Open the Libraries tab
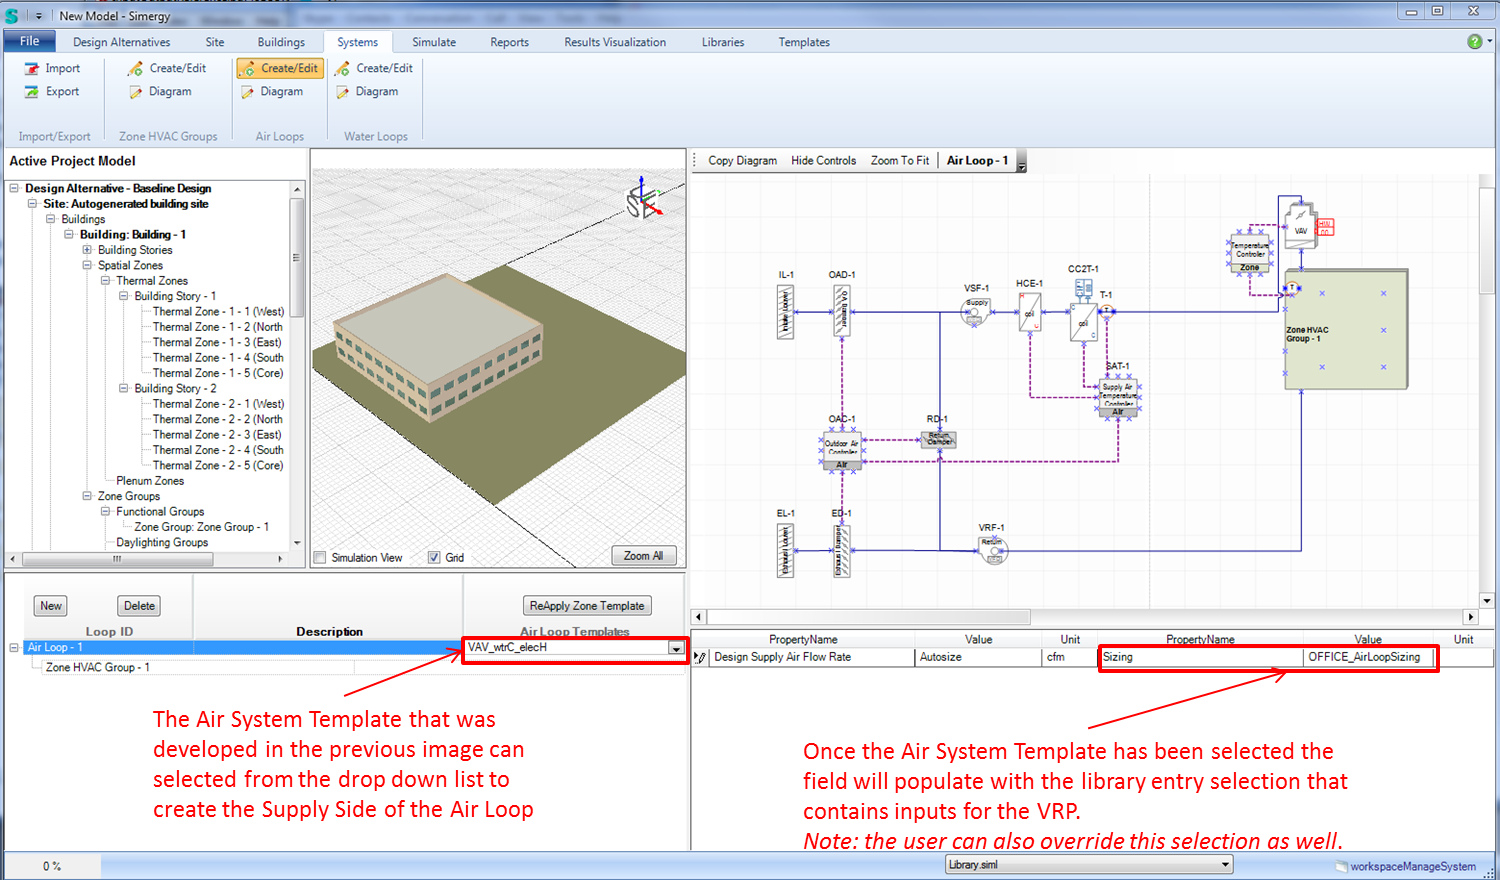The width and height of the screenshot is (1500, 880). click(x=722, y=42)
